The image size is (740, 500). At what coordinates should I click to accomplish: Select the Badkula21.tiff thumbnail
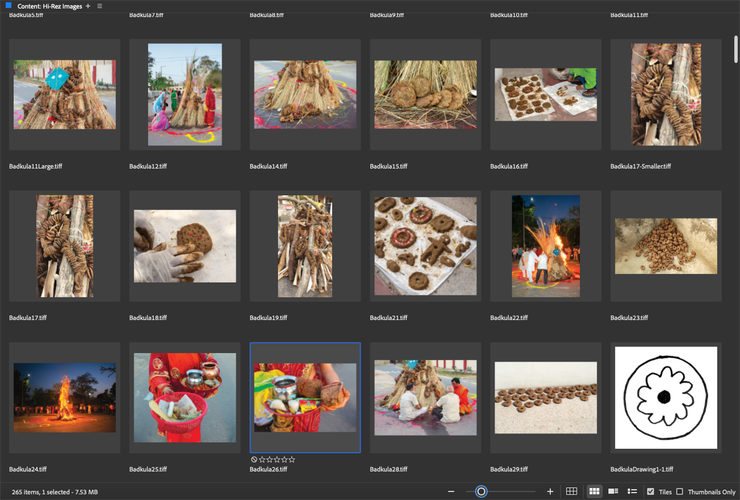coord(426,246)
